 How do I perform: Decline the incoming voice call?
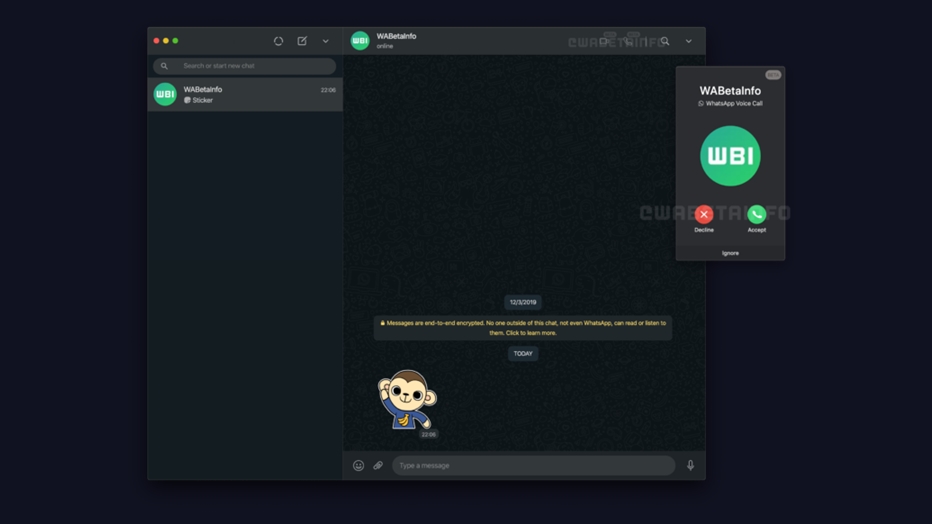coord(704,214)
